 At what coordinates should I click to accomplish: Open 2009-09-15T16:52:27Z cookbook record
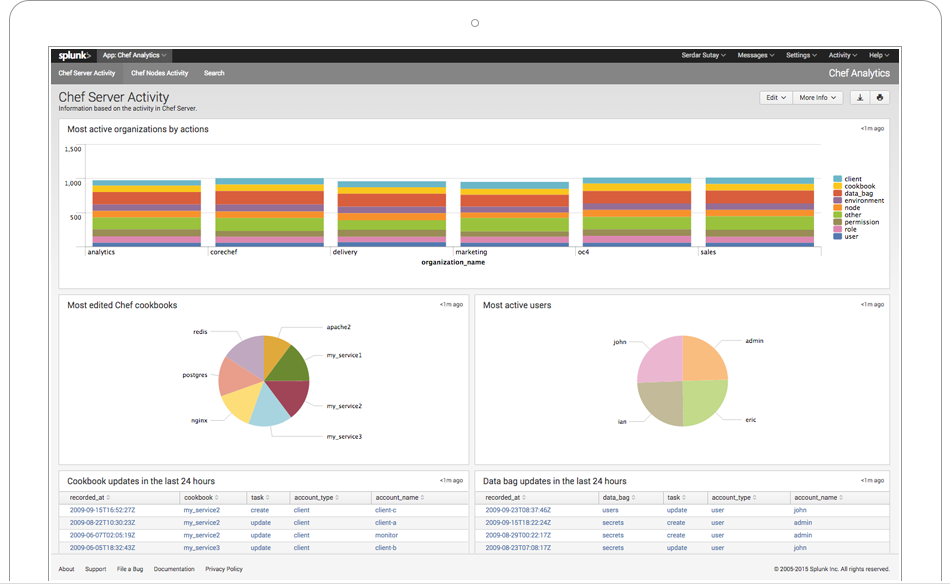[102, 510]
